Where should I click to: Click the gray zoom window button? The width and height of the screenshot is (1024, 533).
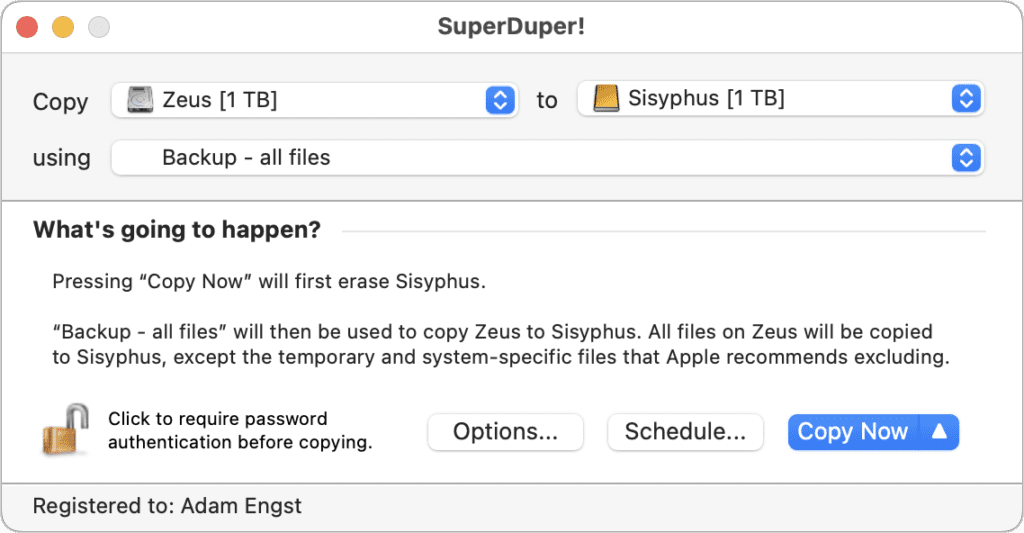[98, 28]
